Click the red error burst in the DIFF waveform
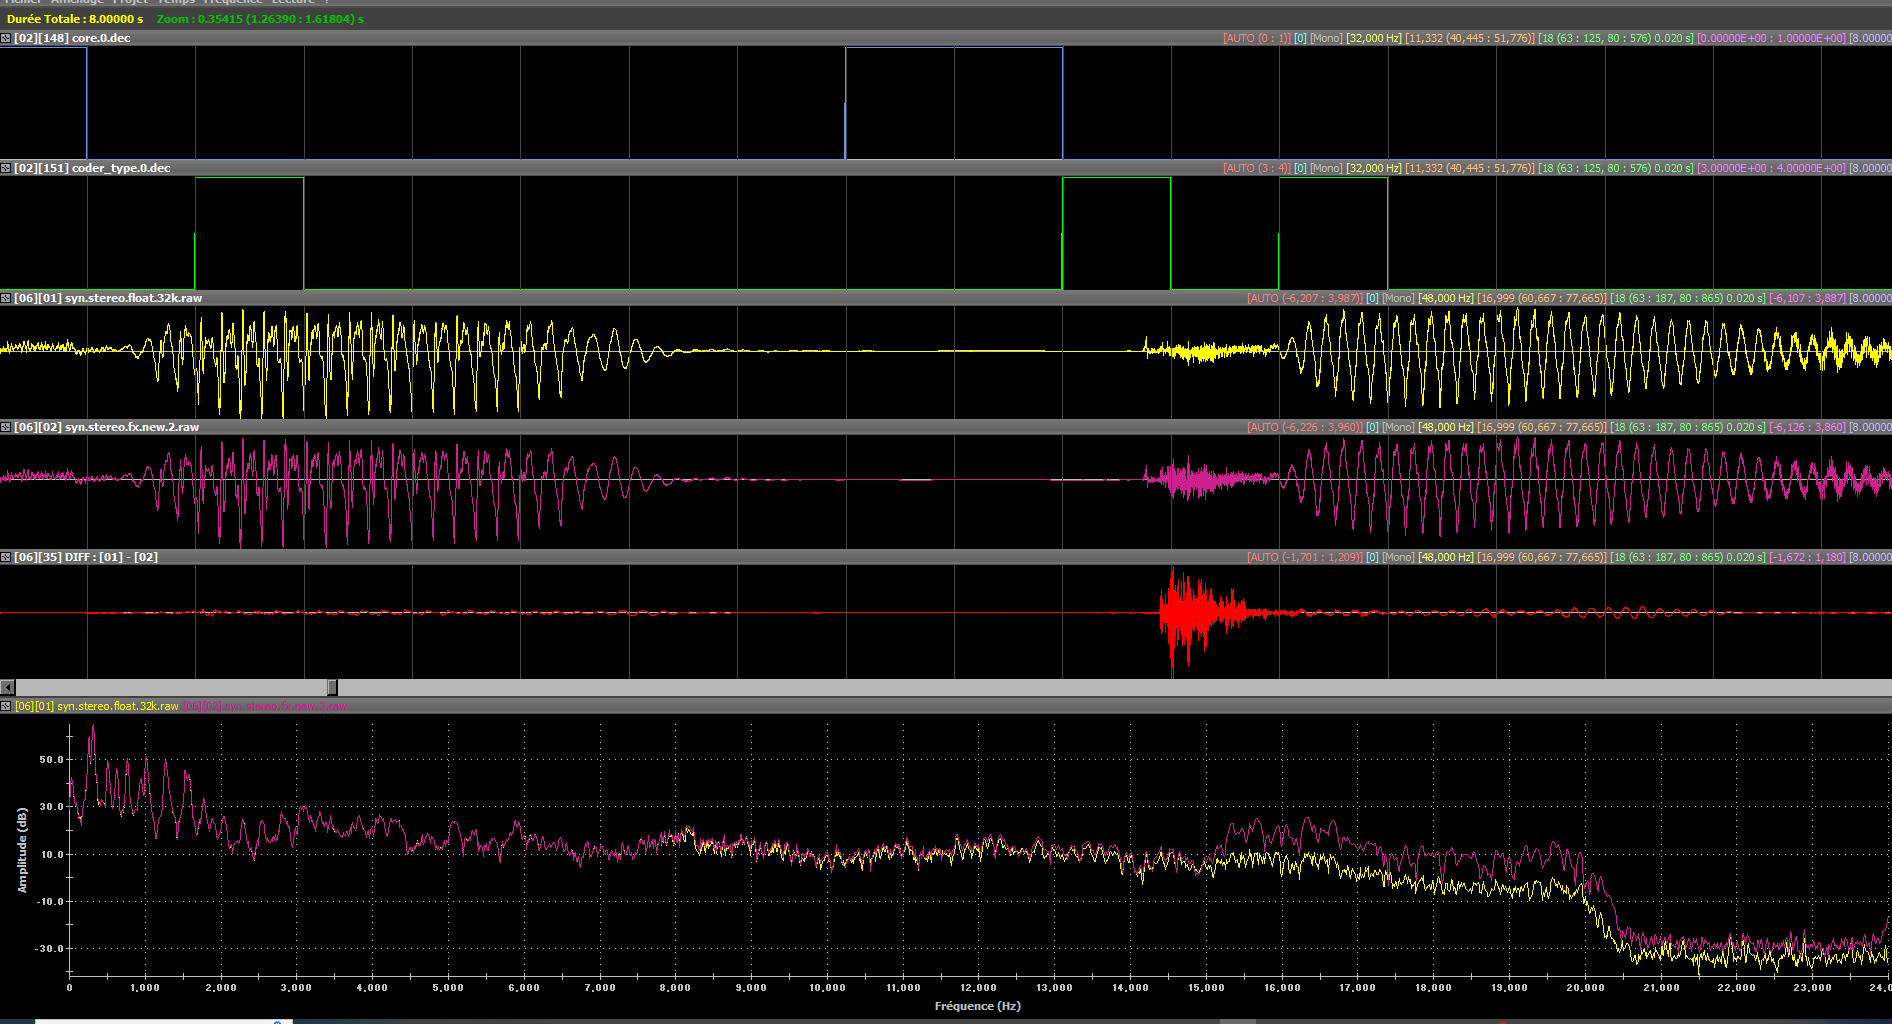This screenshot has width=1892, height=1024. (1188, 613)
